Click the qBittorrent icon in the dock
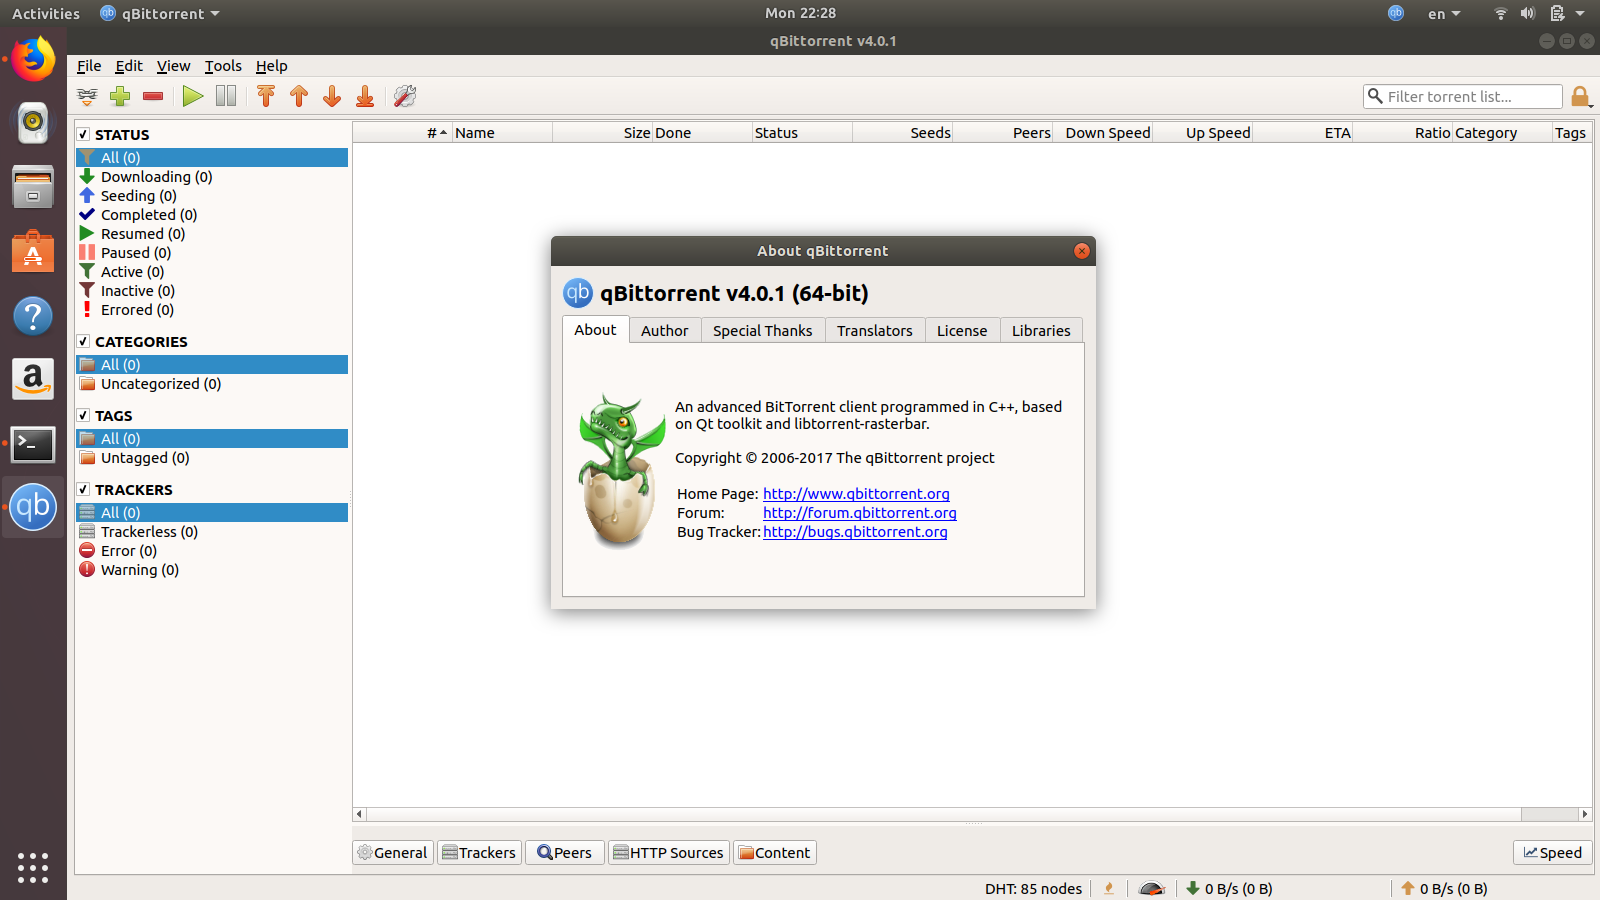 (x=33, y=507)
